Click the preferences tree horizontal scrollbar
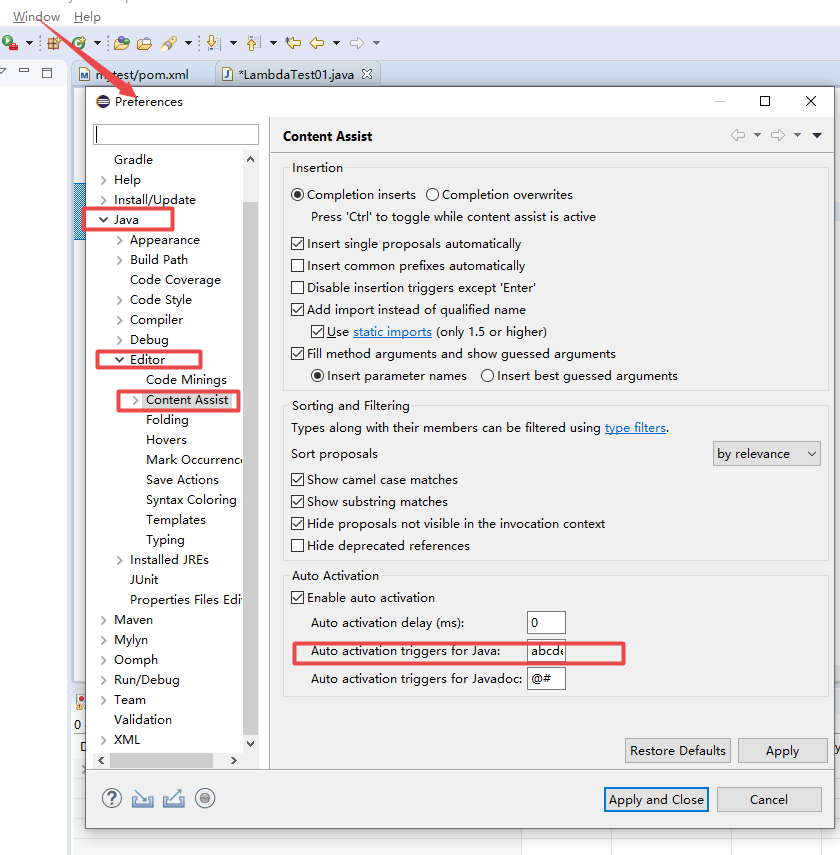The width and height of the screenshot is (840, 855). click(161, 760)
